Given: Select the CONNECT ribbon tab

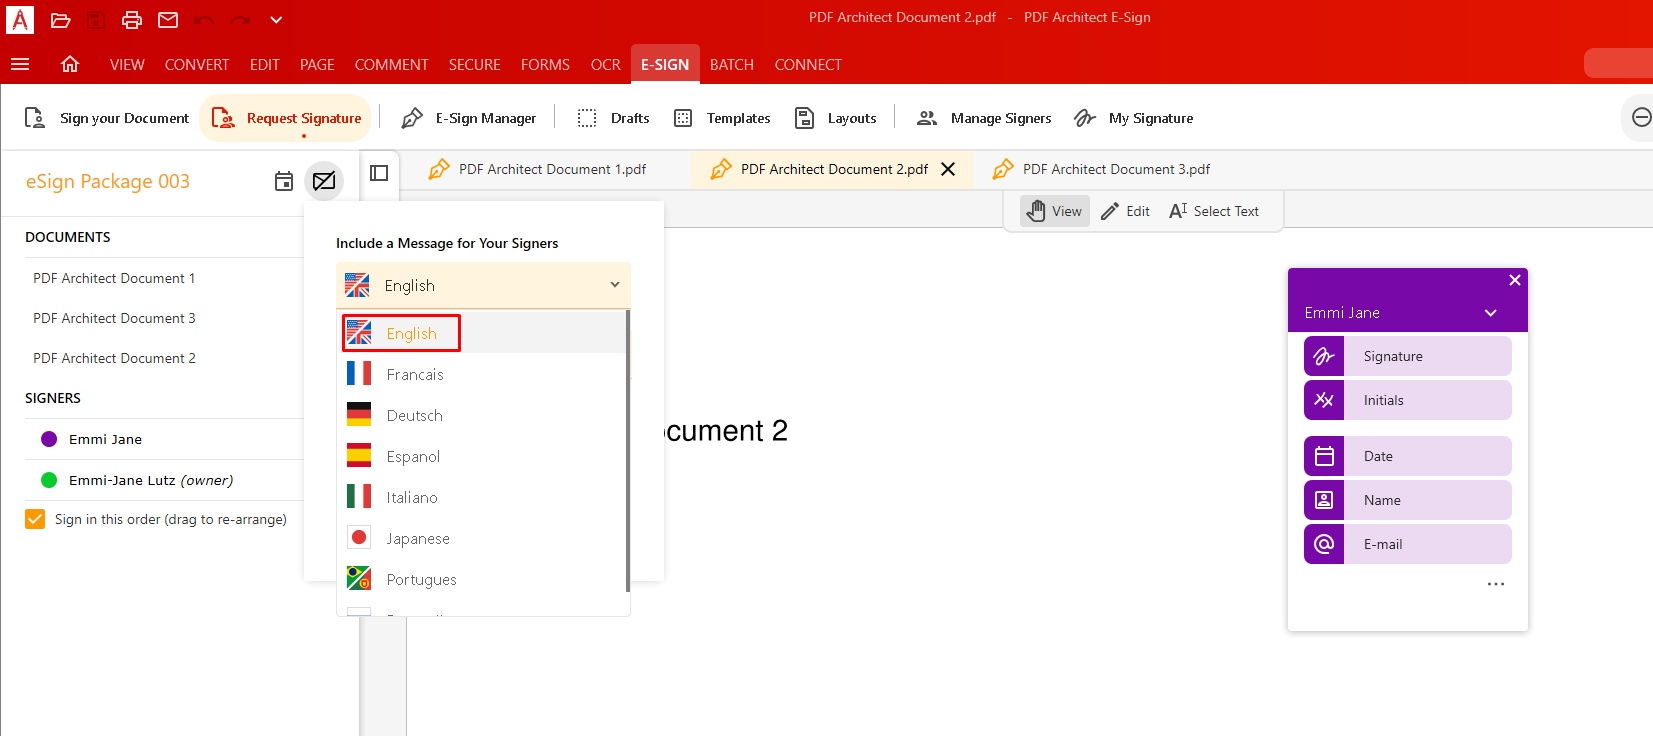Looking at the screenshot, I should point(808,64).
